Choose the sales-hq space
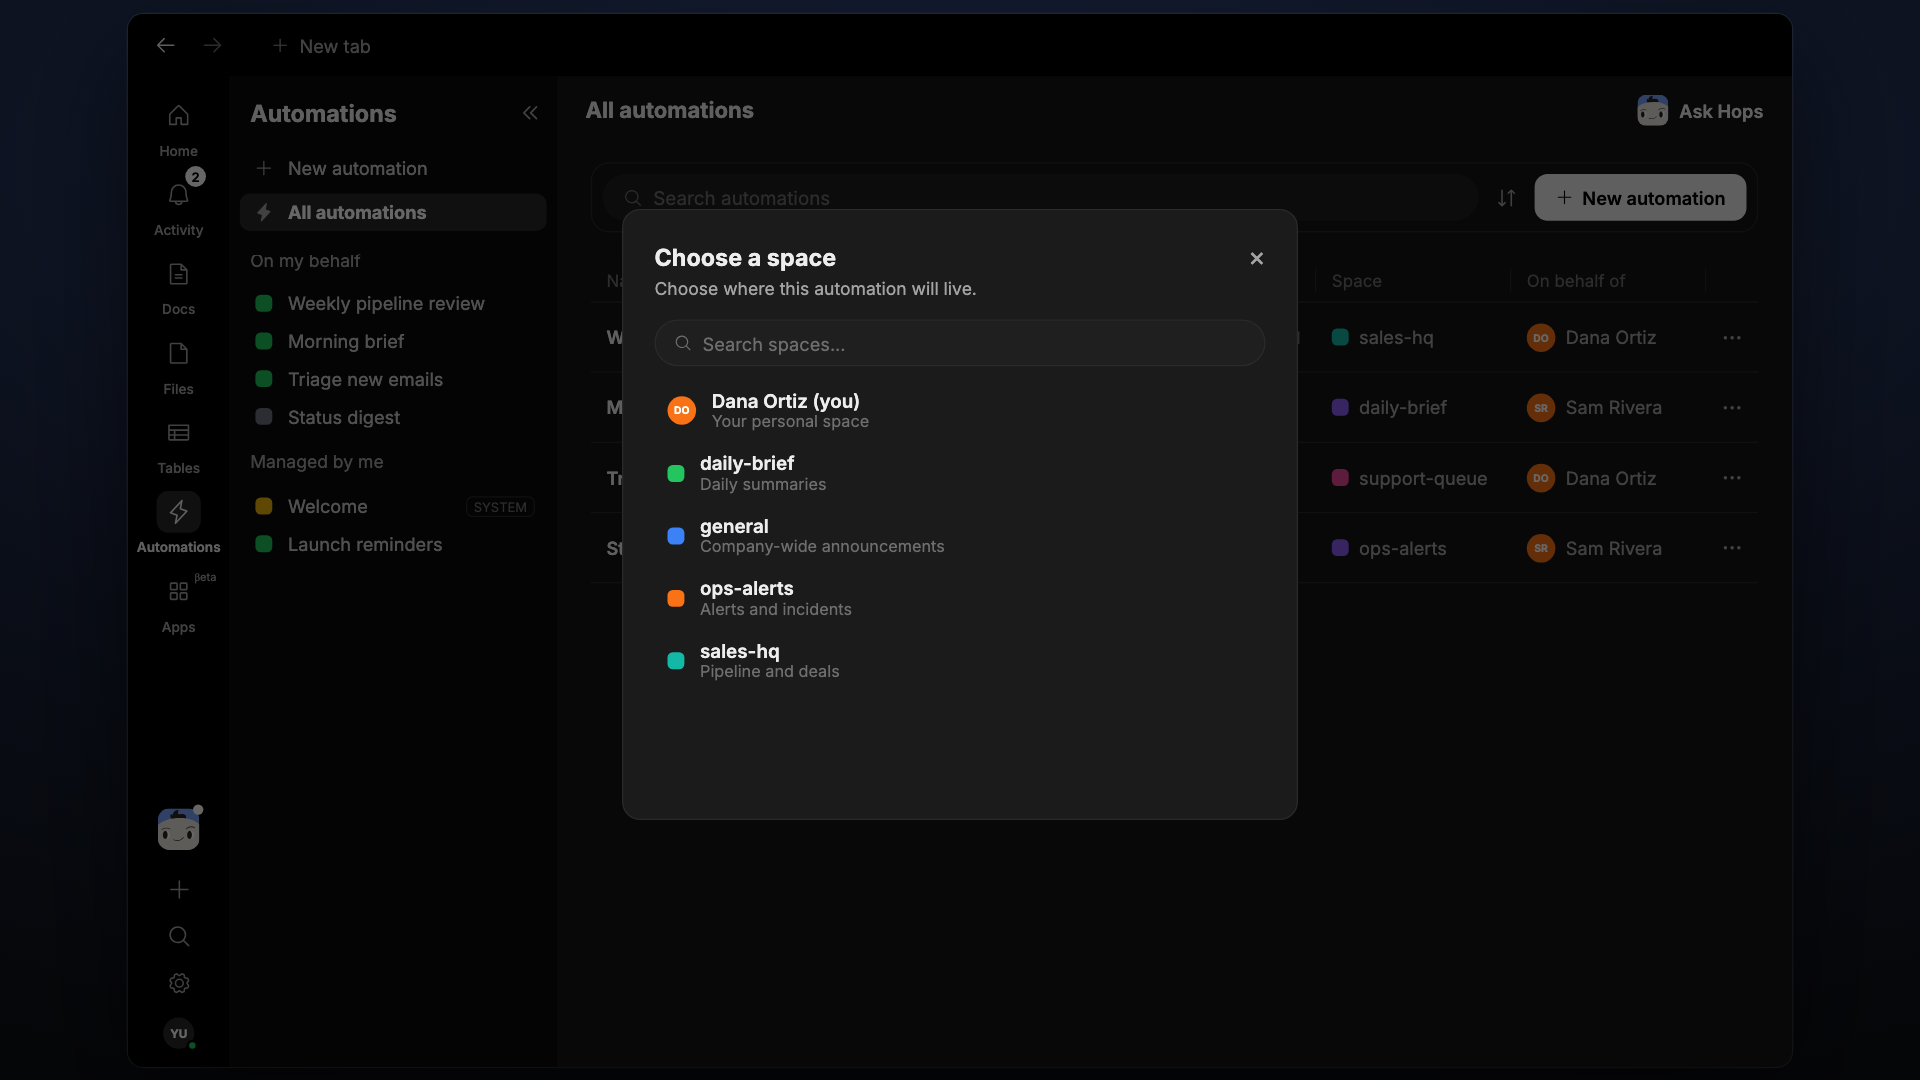This screenshot has height=1080, width=1920. [x=960, y=660]
